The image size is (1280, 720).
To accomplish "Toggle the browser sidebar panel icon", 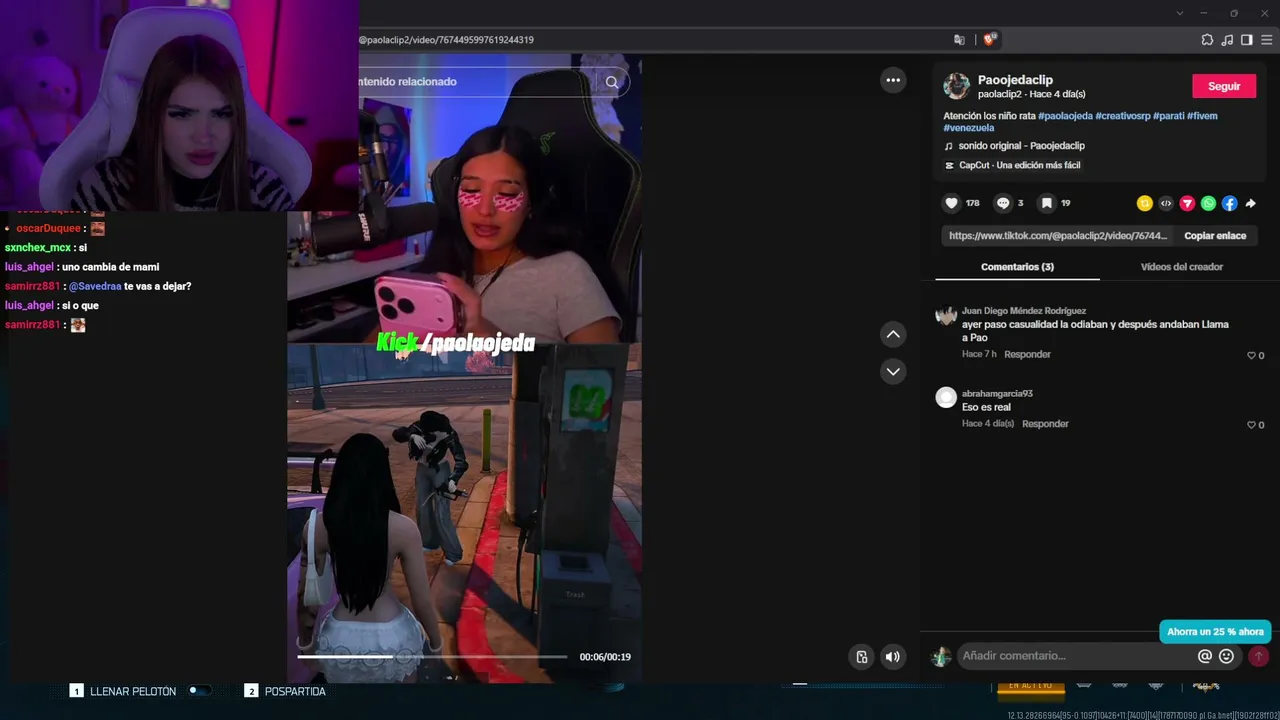I will (1246, 40).
